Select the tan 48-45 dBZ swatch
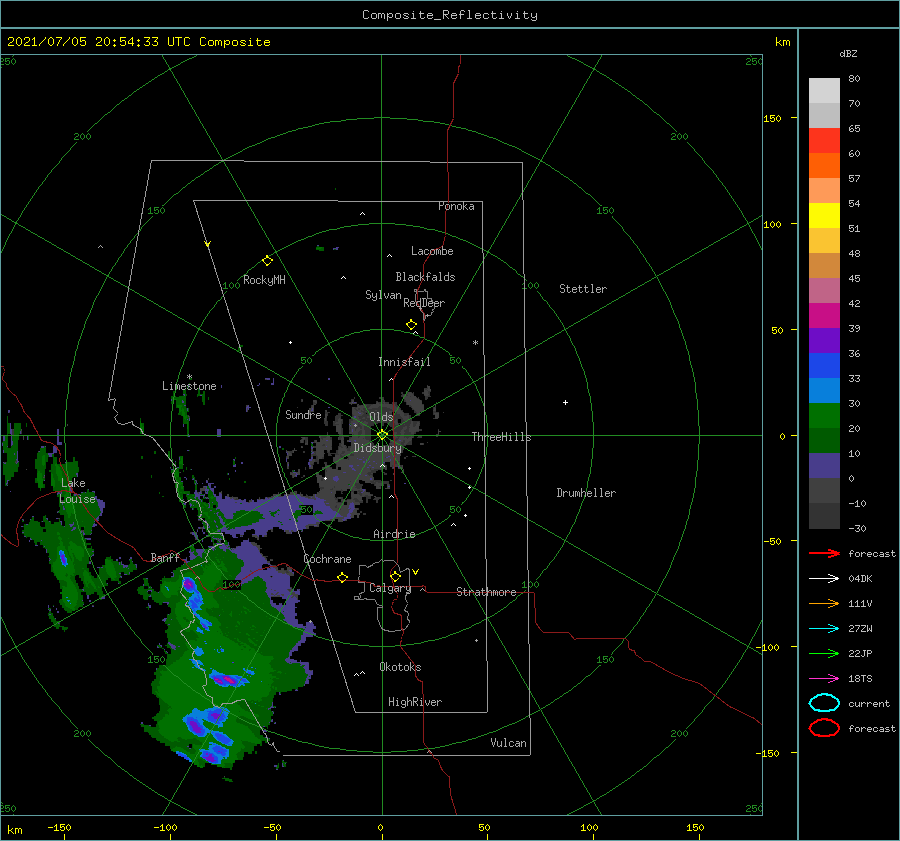 coord(824,266)
